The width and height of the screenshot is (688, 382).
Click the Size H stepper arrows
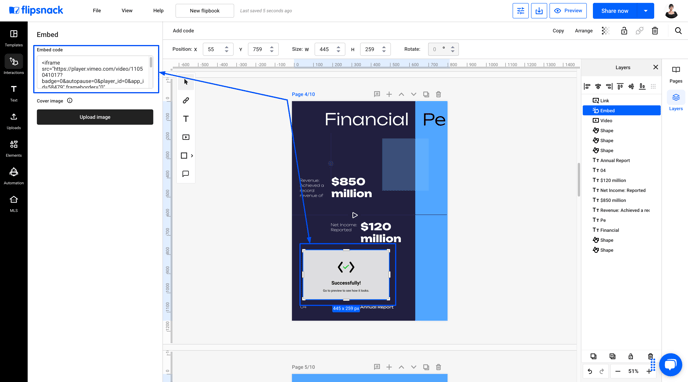(384, 49)
